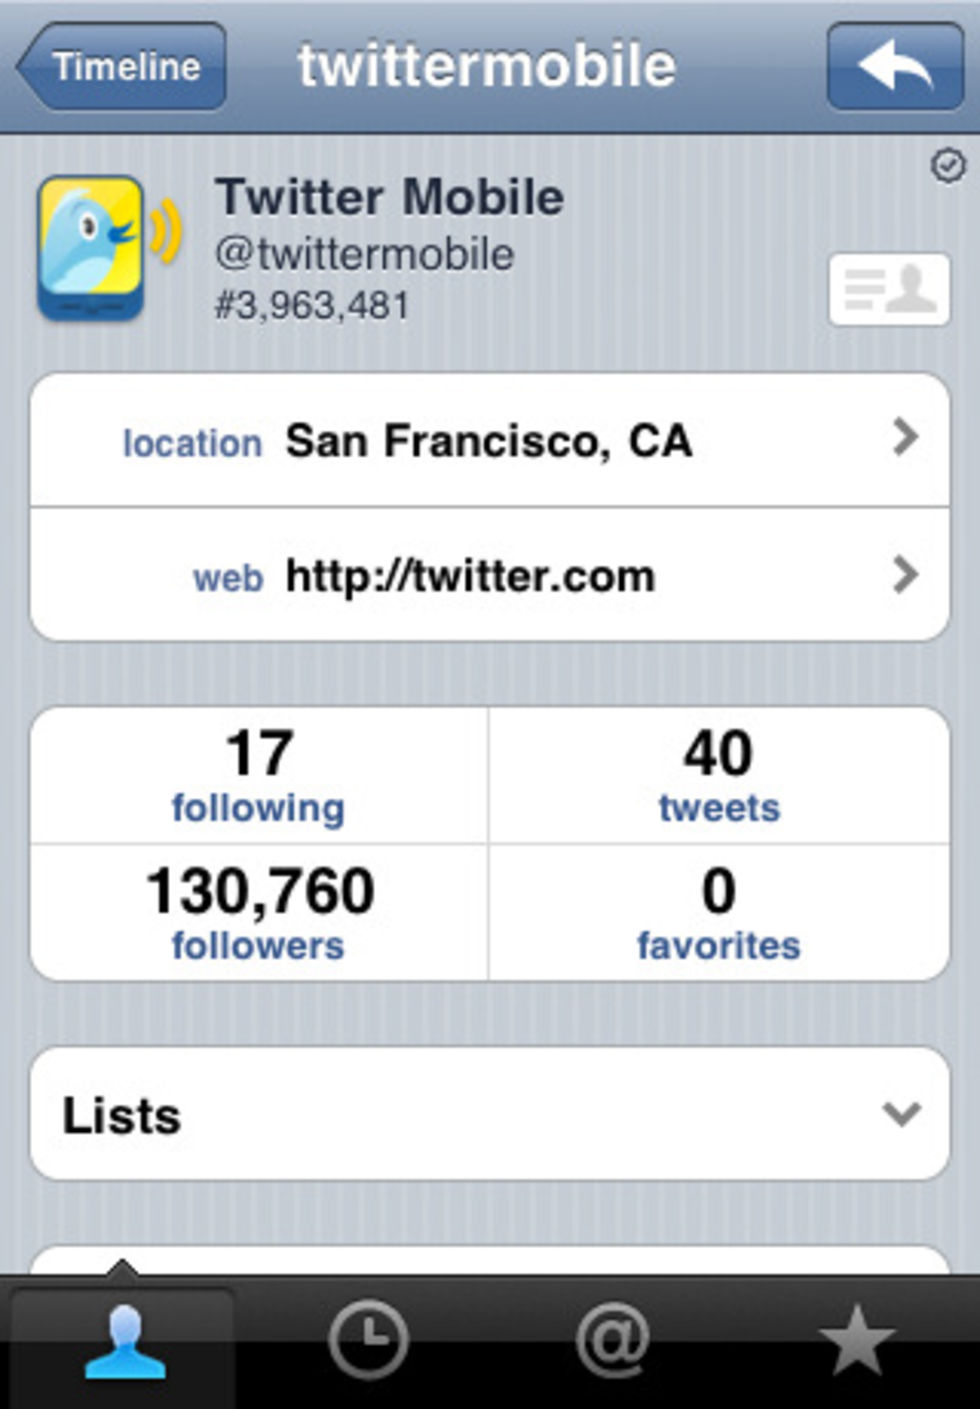Tap the location row chevron arrow
980x1409 pixels.
pos(905,437)
